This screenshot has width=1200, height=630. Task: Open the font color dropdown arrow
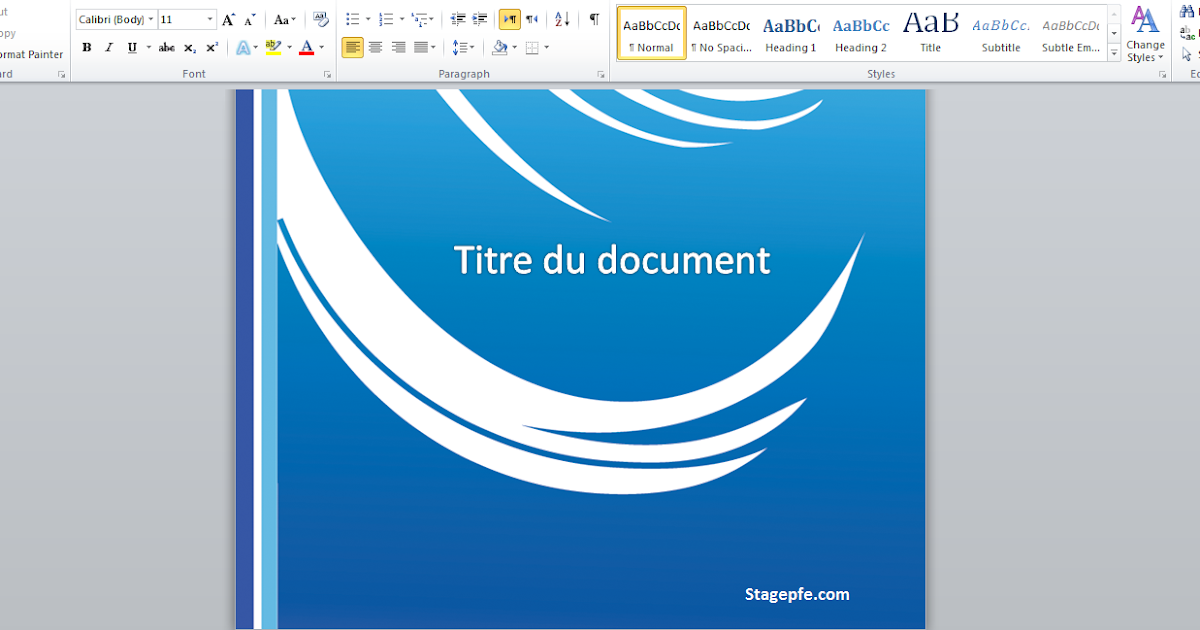coord(322,47)
